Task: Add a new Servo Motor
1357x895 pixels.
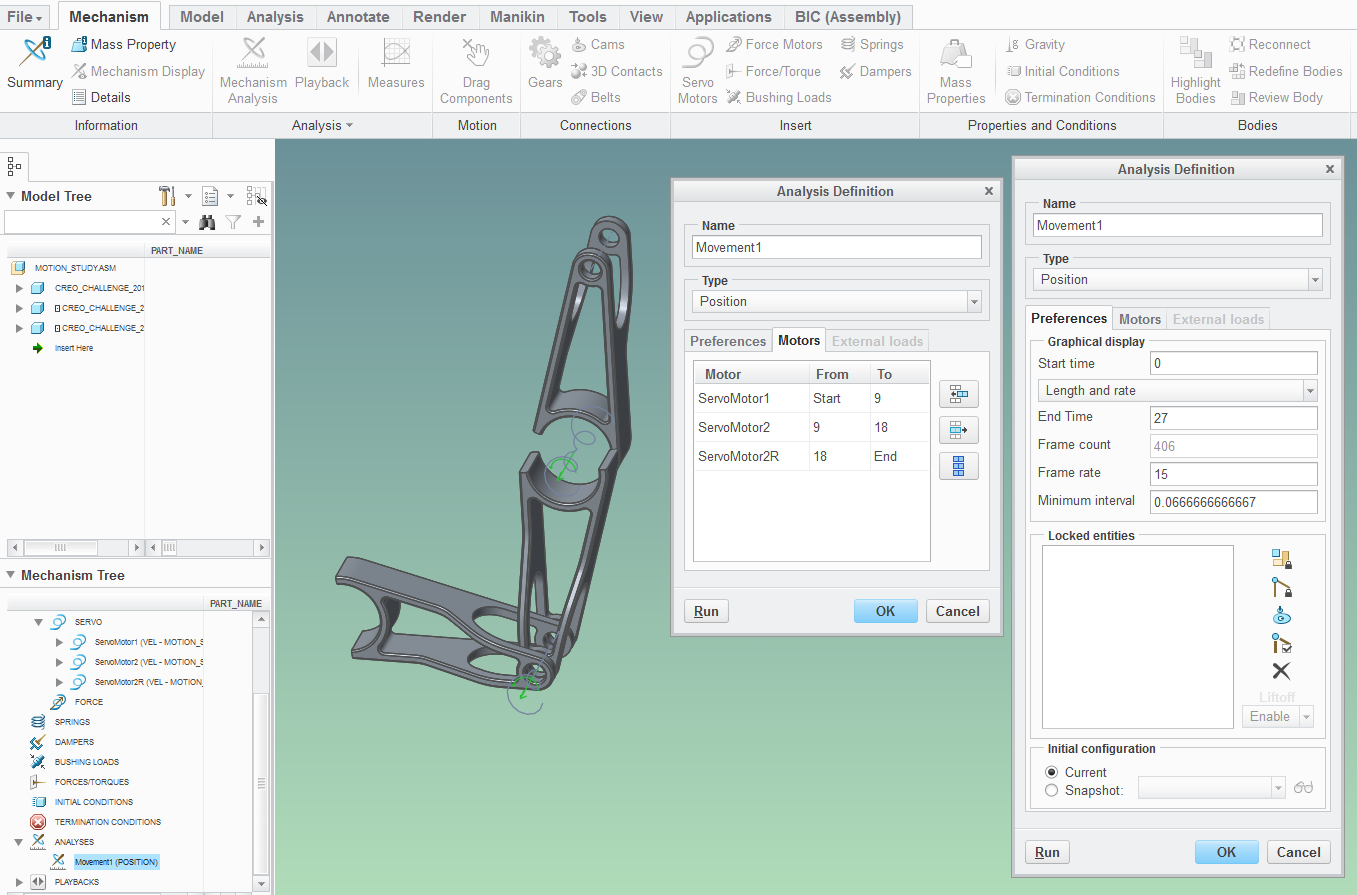Action: tap(697, 68)
